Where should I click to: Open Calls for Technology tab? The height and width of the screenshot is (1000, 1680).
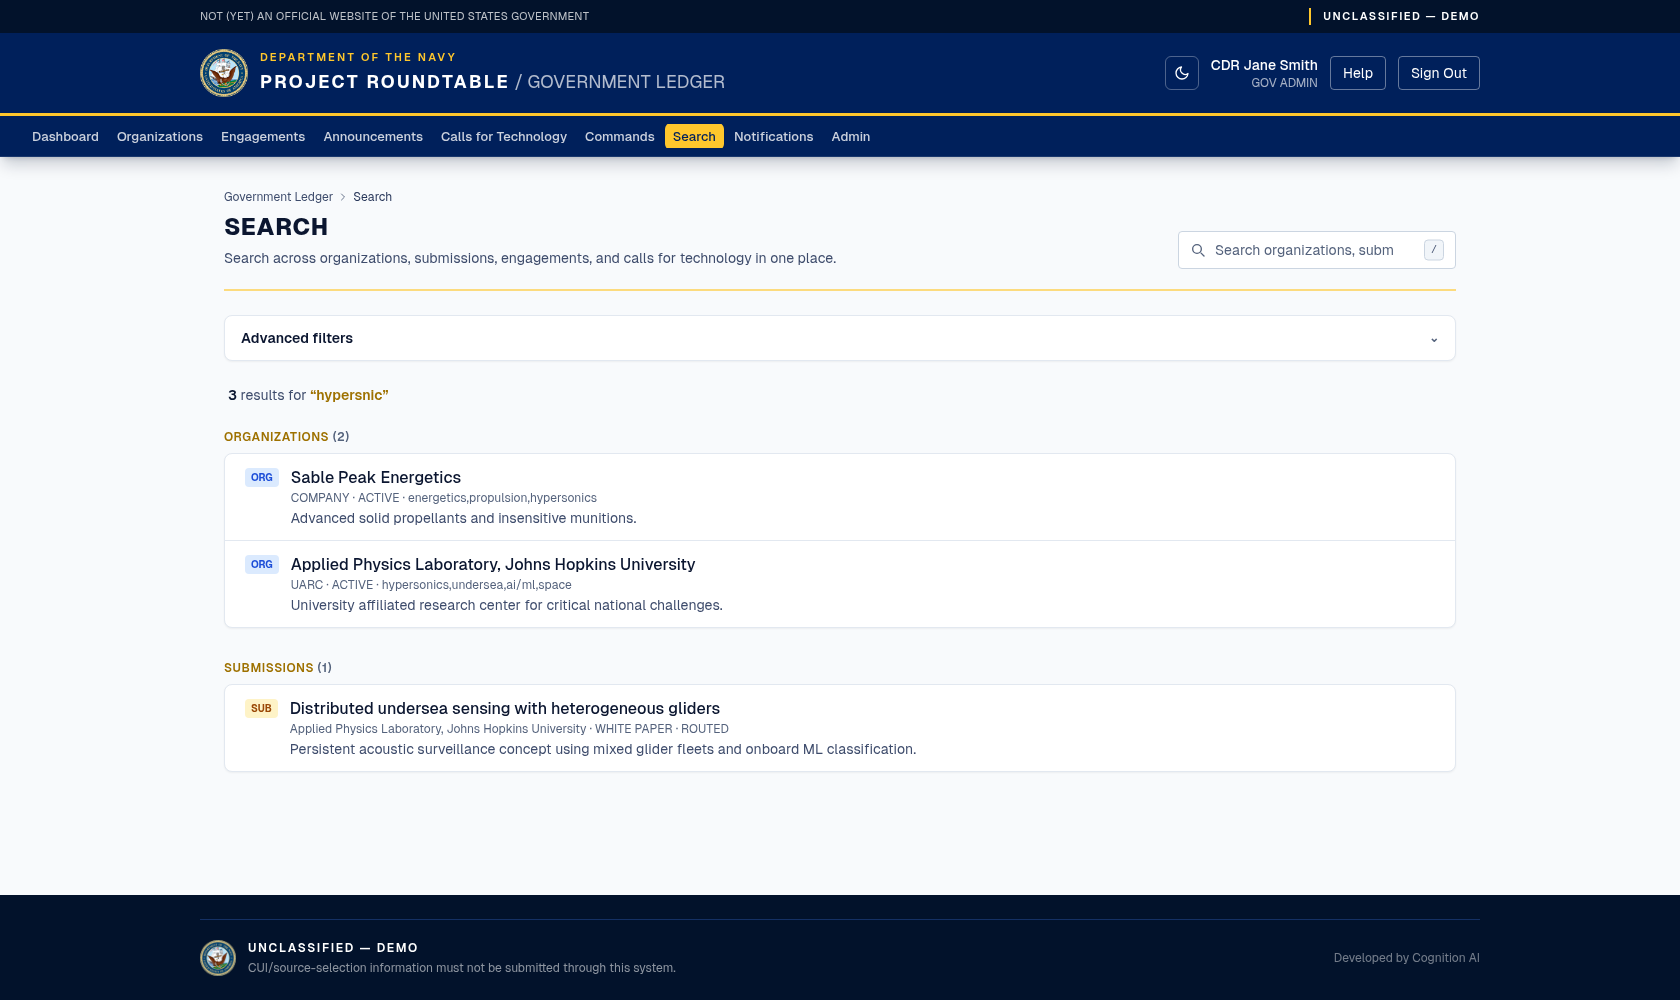[504, 137]
